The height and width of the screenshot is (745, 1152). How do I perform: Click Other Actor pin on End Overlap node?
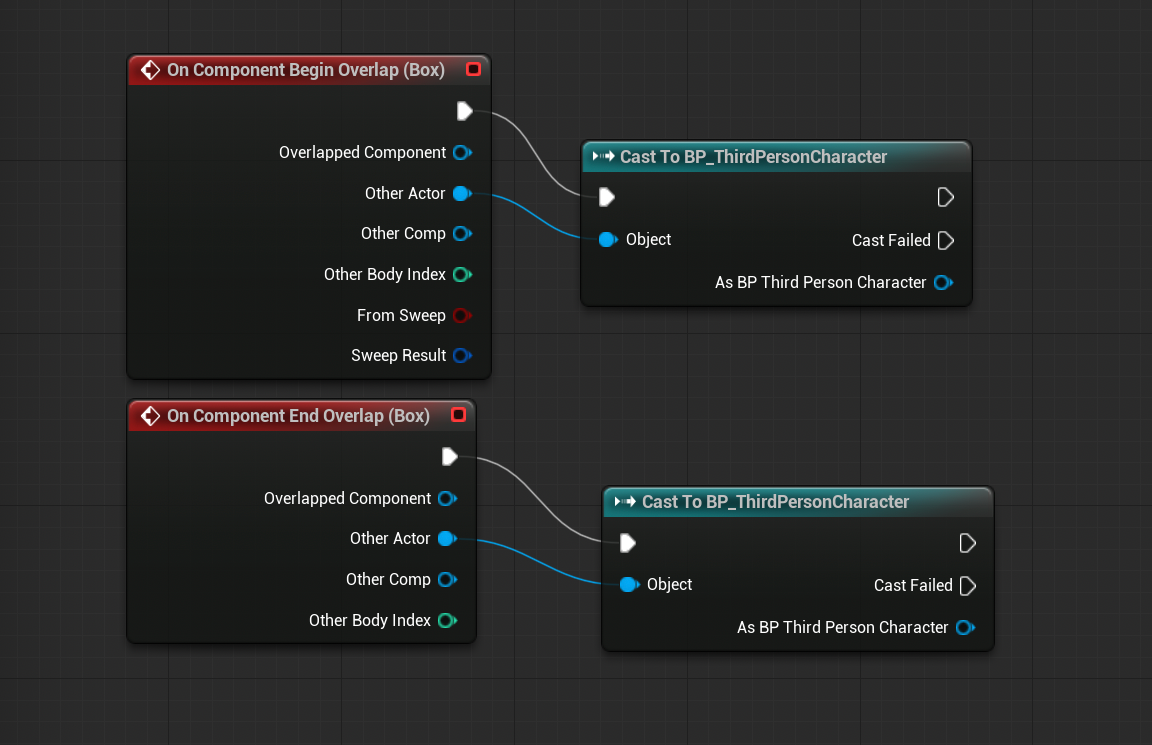click(446, 539)
